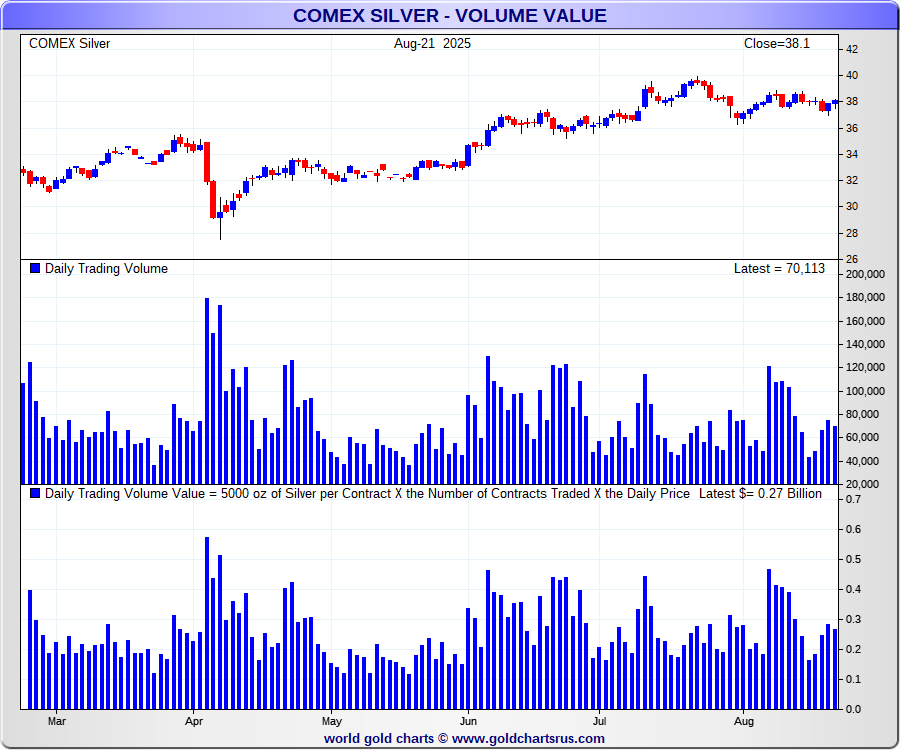Click the Mar label on the time axis
Image resolution: width=900 pixels, height=750 pixels.
pos(57,720)
